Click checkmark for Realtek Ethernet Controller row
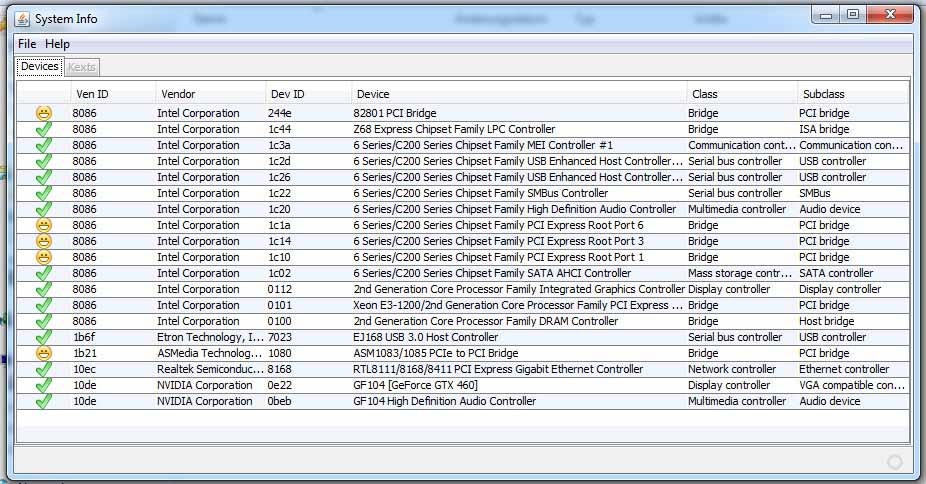 click(x=44, y=369)
